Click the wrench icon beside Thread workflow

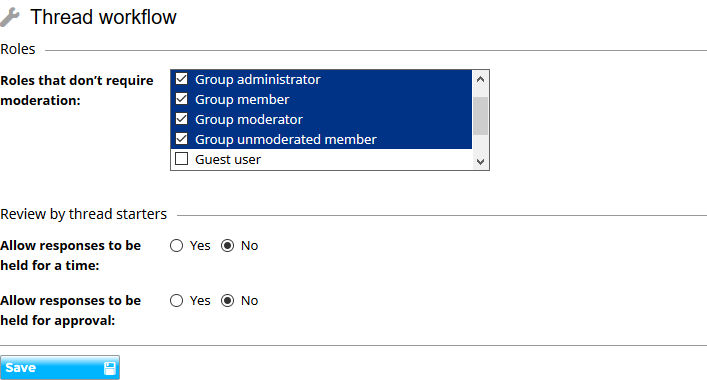[9, 17]
